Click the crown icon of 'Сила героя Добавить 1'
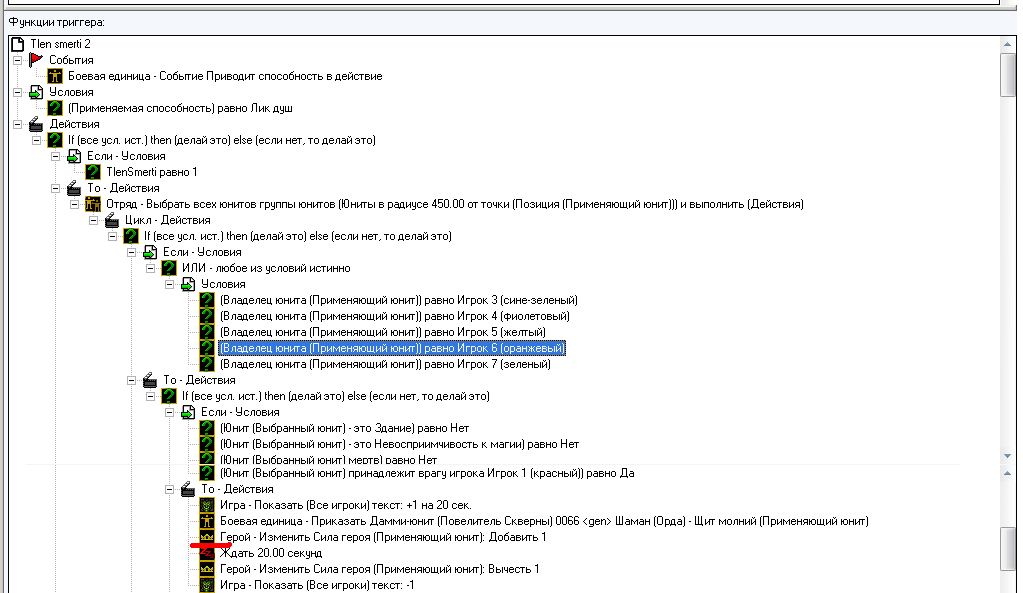 207,537
